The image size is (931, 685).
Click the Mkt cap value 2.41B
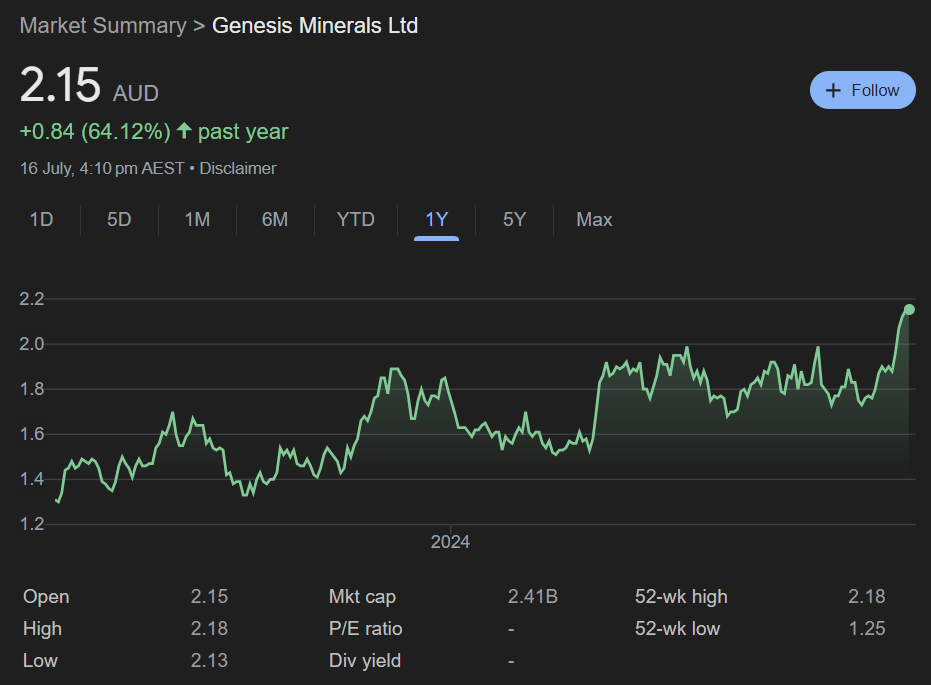tap(533, 597)
